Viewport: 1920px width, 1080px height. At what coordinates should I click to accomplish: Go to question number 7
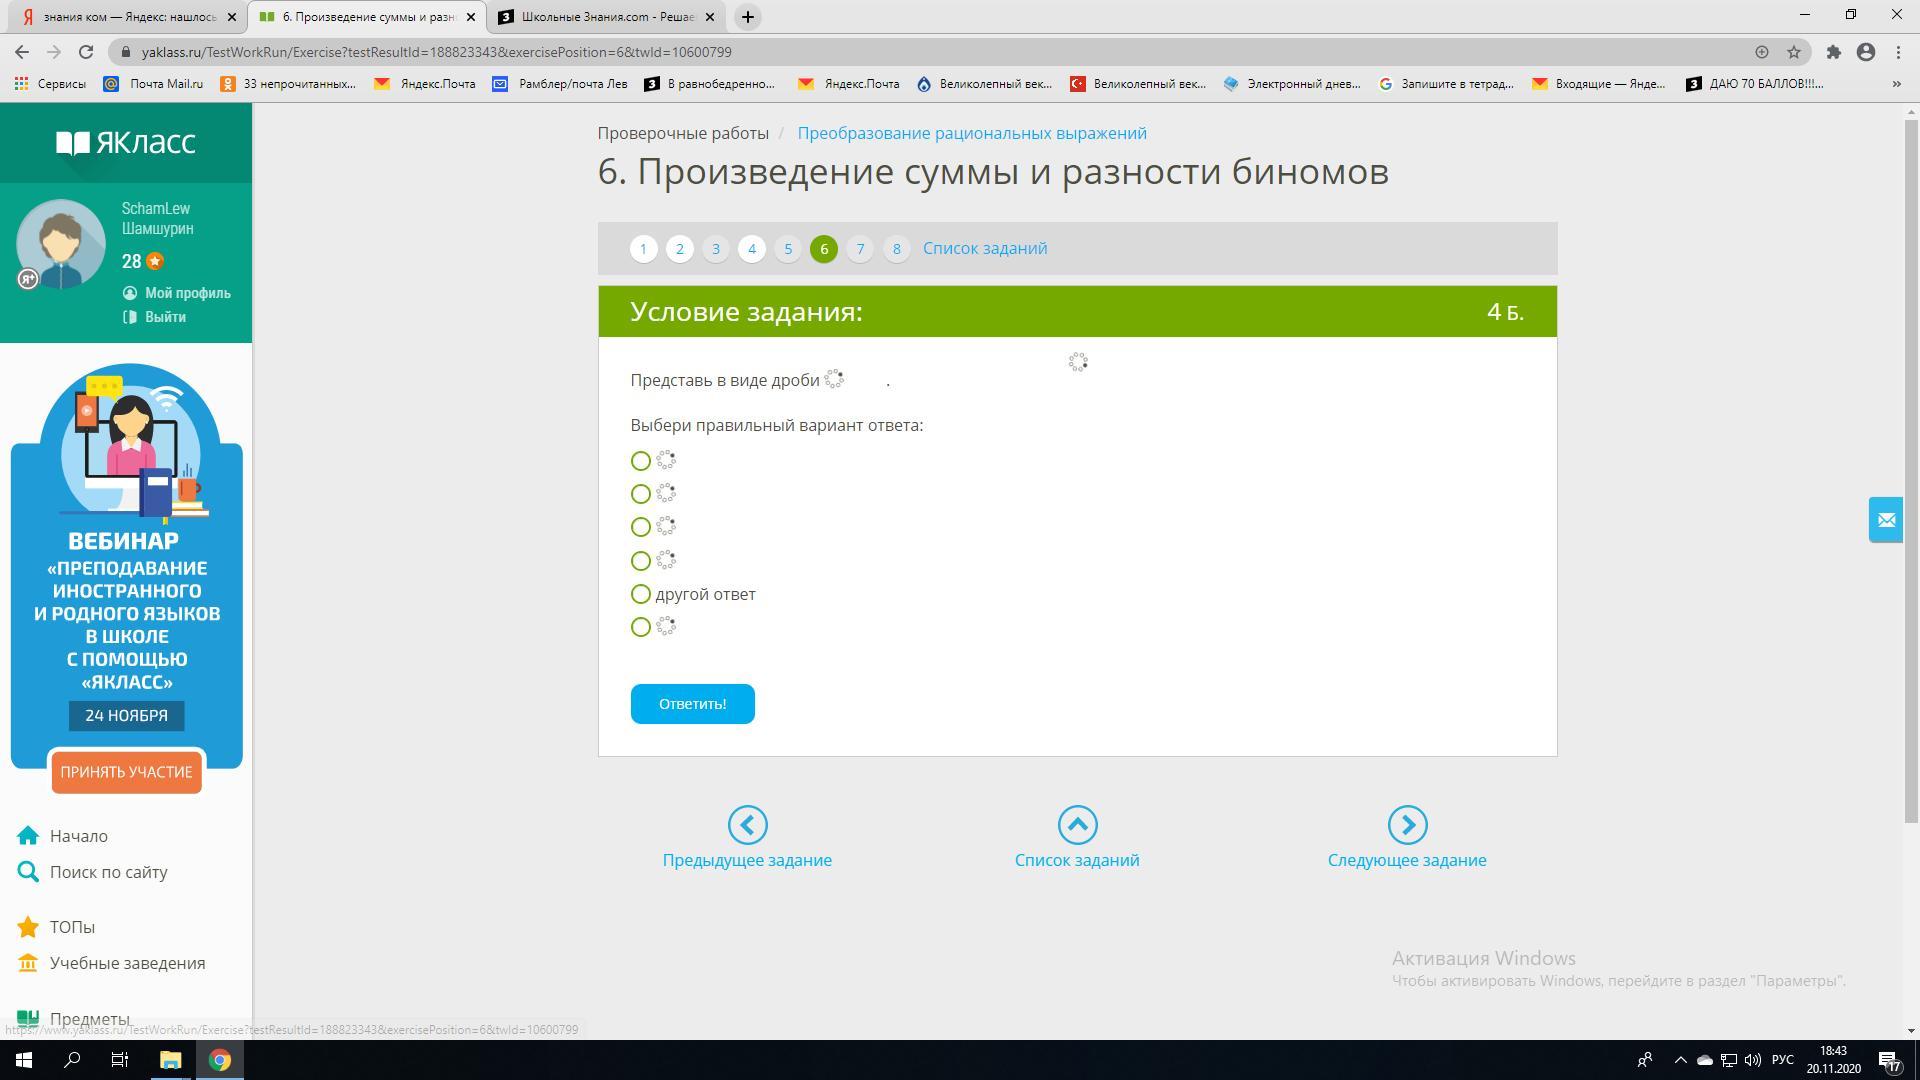point(860,249)
